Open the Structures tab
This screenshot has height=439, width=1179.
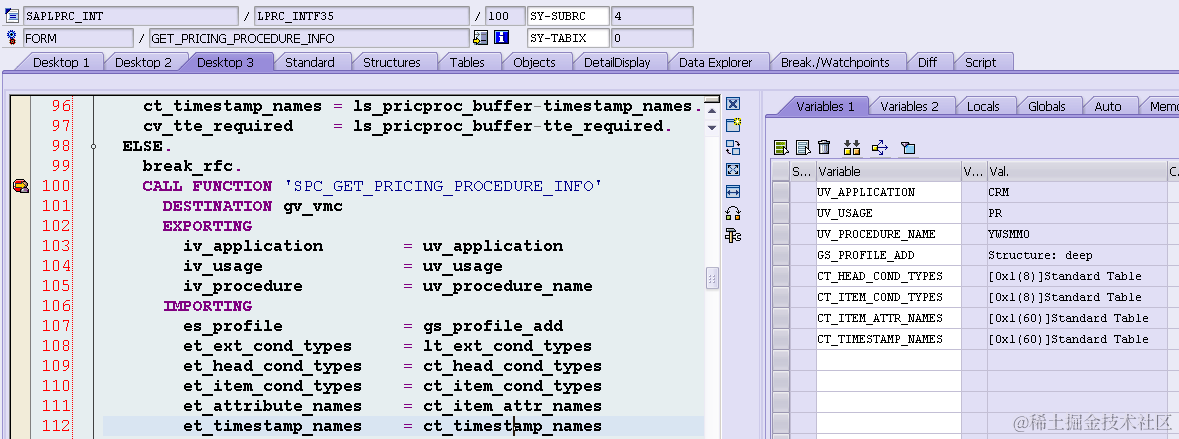click(x=392, y=62)
